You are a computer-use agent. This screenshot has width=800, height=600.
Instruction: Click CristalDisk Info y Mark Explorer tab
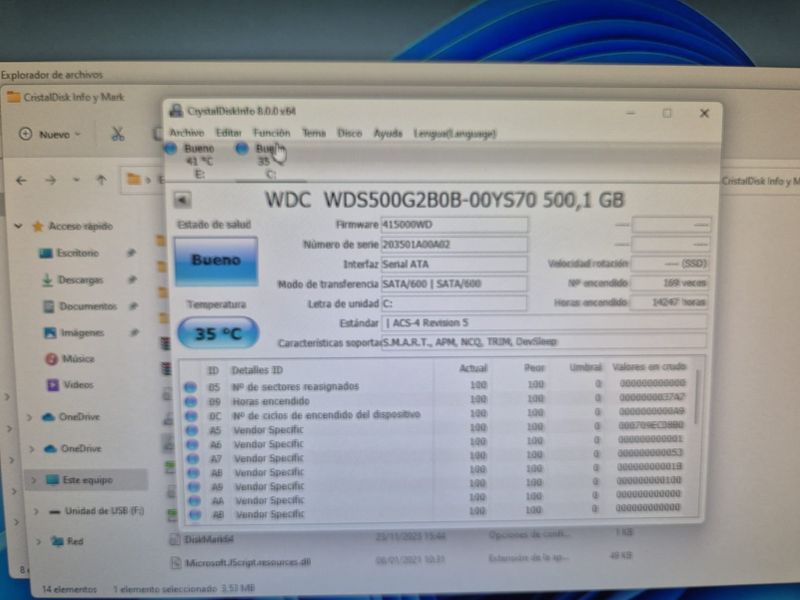(x=66, y=97)
